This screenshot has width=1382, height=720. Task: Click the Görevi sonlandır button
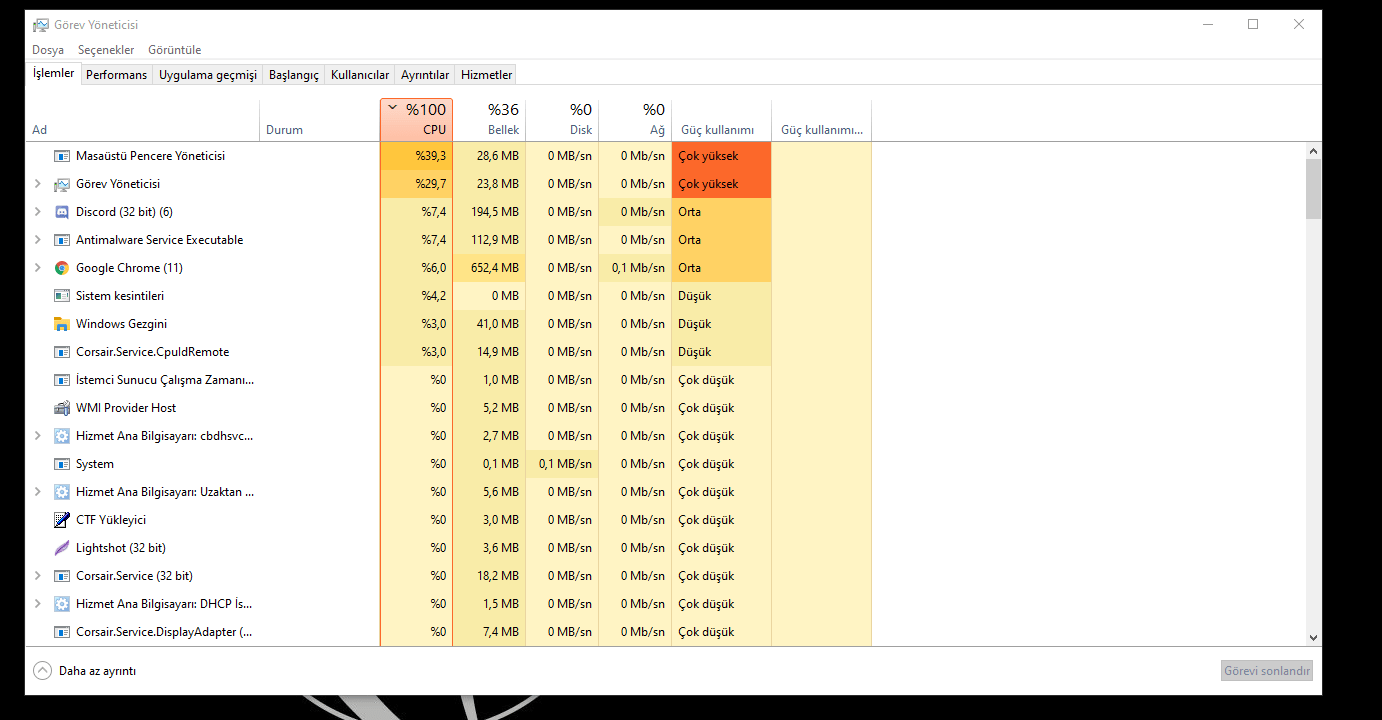pyautogui.click(x=1267, y=671)
